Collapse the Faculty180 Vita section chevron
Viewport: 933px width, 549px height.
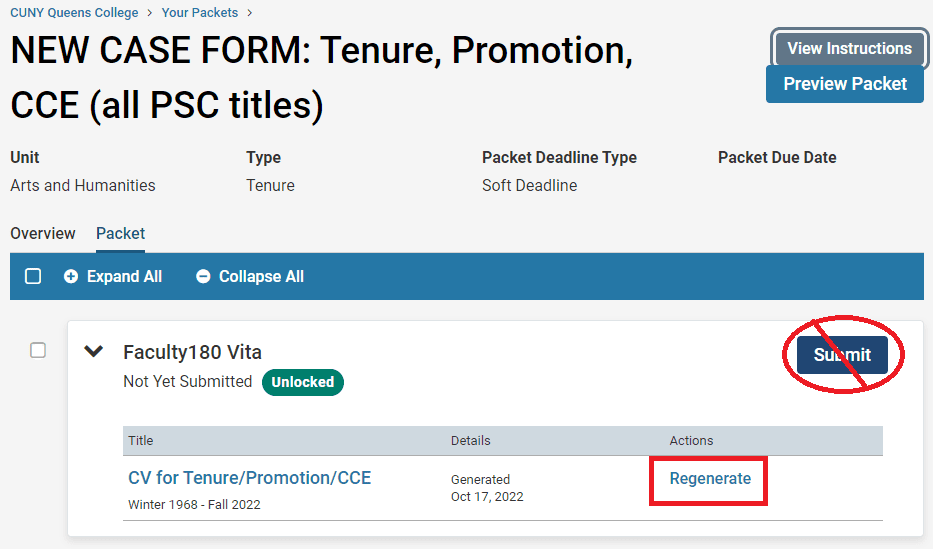coord(94,351)
